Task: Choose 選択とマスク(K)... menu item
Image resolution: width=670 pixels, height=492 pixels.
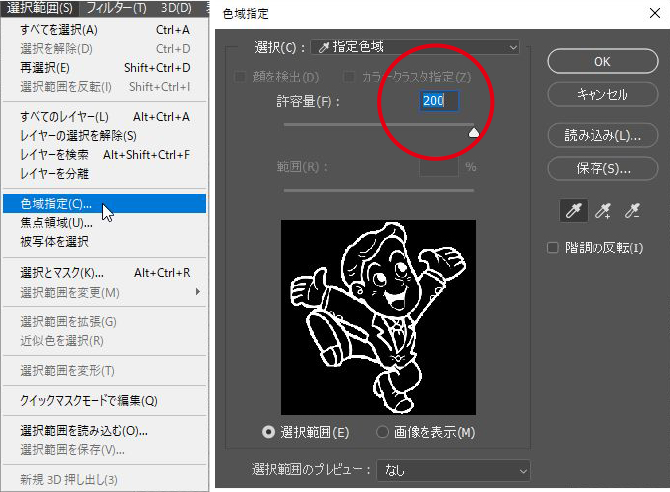Action: pos(105,273)
